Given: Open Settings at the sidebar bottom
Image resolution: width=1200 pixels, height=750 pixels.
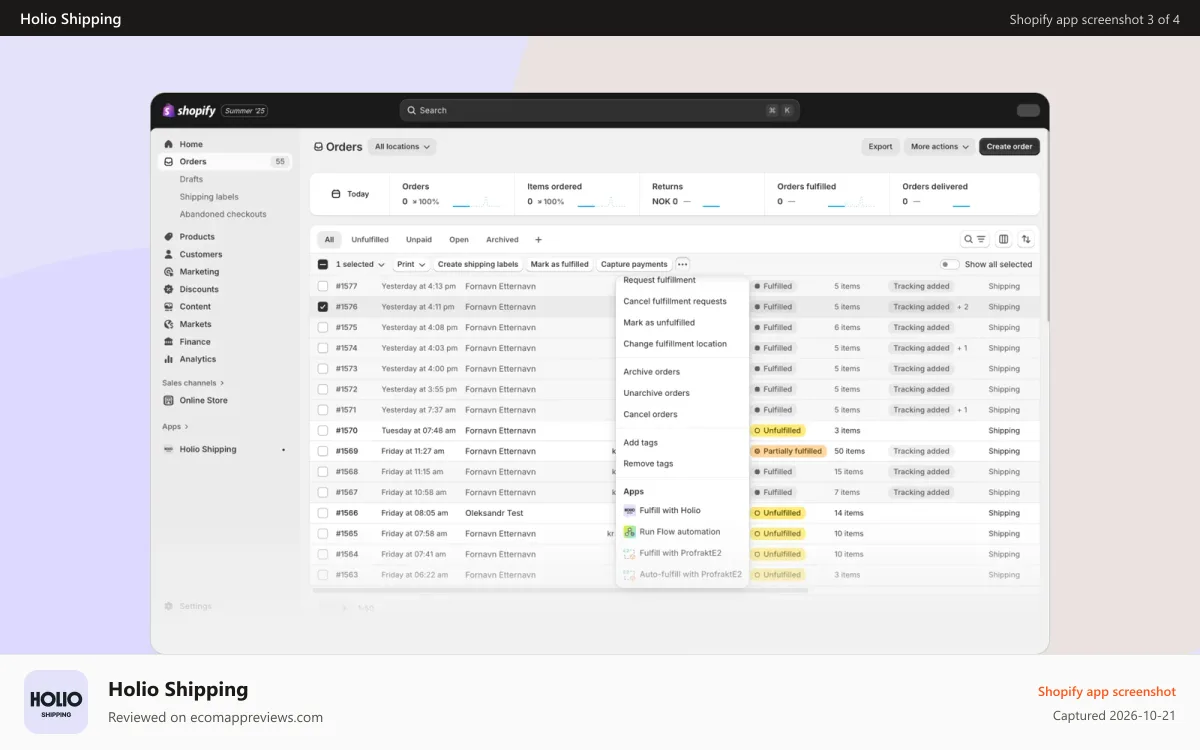Looking at the screenshot, I should (195, 606).
